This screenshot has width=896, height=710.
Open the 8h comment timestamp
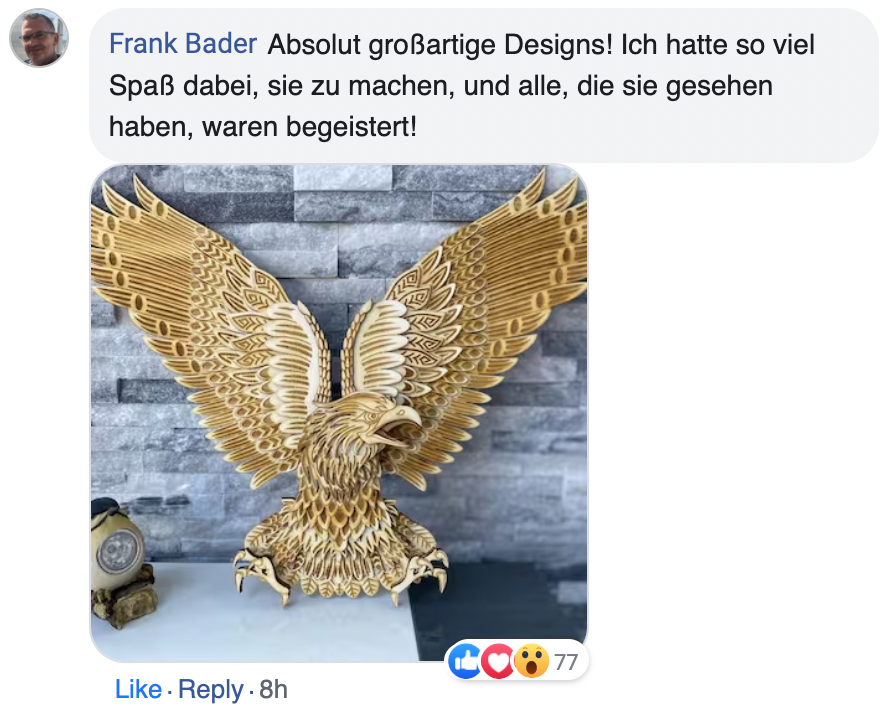[273, 689]
